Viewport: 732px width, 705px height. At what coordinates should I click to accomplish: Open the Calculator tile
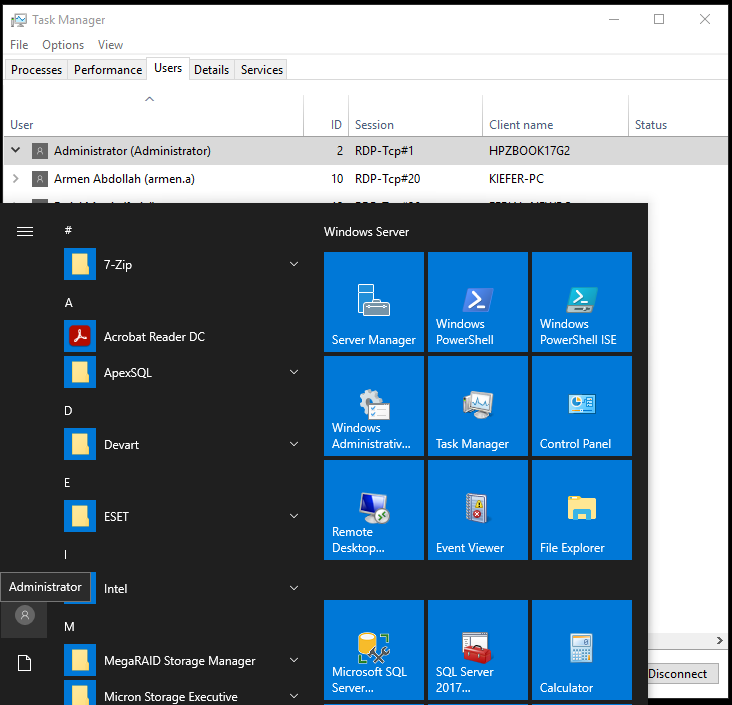pyautogui.click(x=582, y=650)
